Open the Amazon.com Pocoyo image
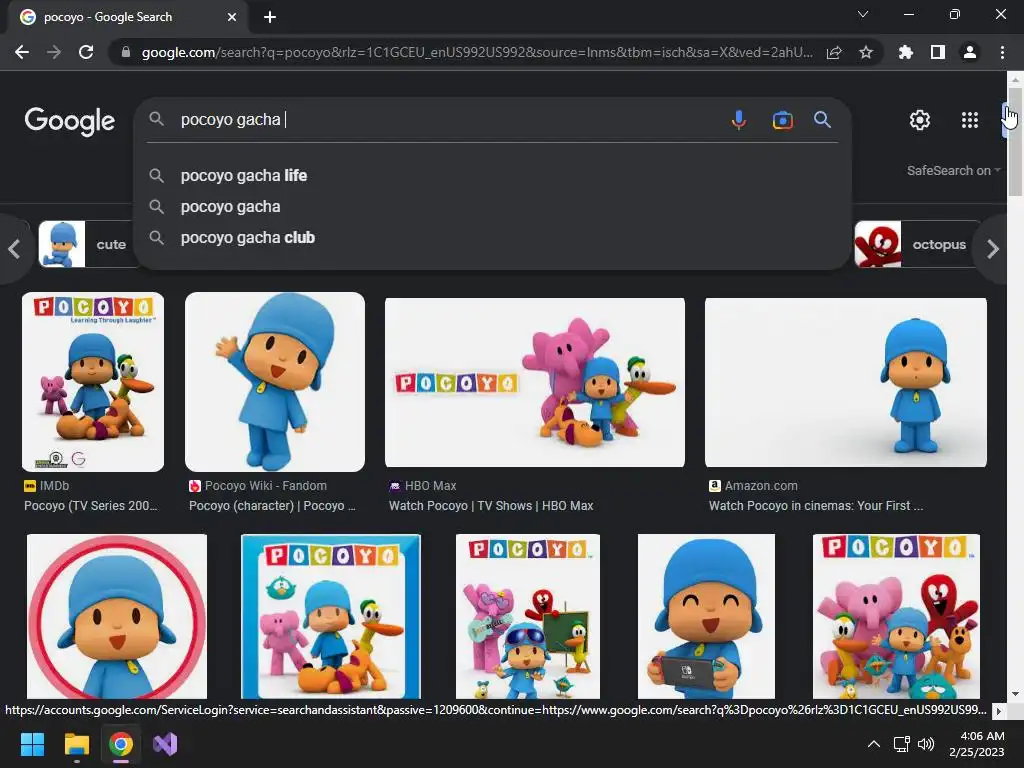1024x768 pixels. tap(846, 383)
